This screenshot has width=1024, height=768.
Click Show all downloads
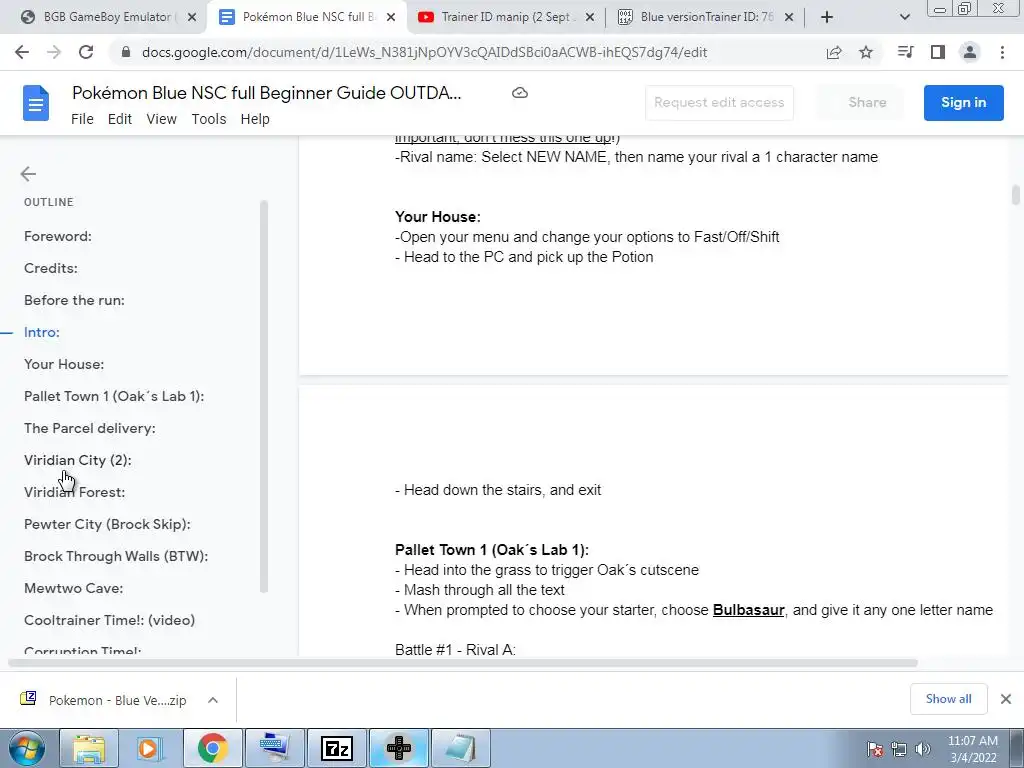[948, 699]
